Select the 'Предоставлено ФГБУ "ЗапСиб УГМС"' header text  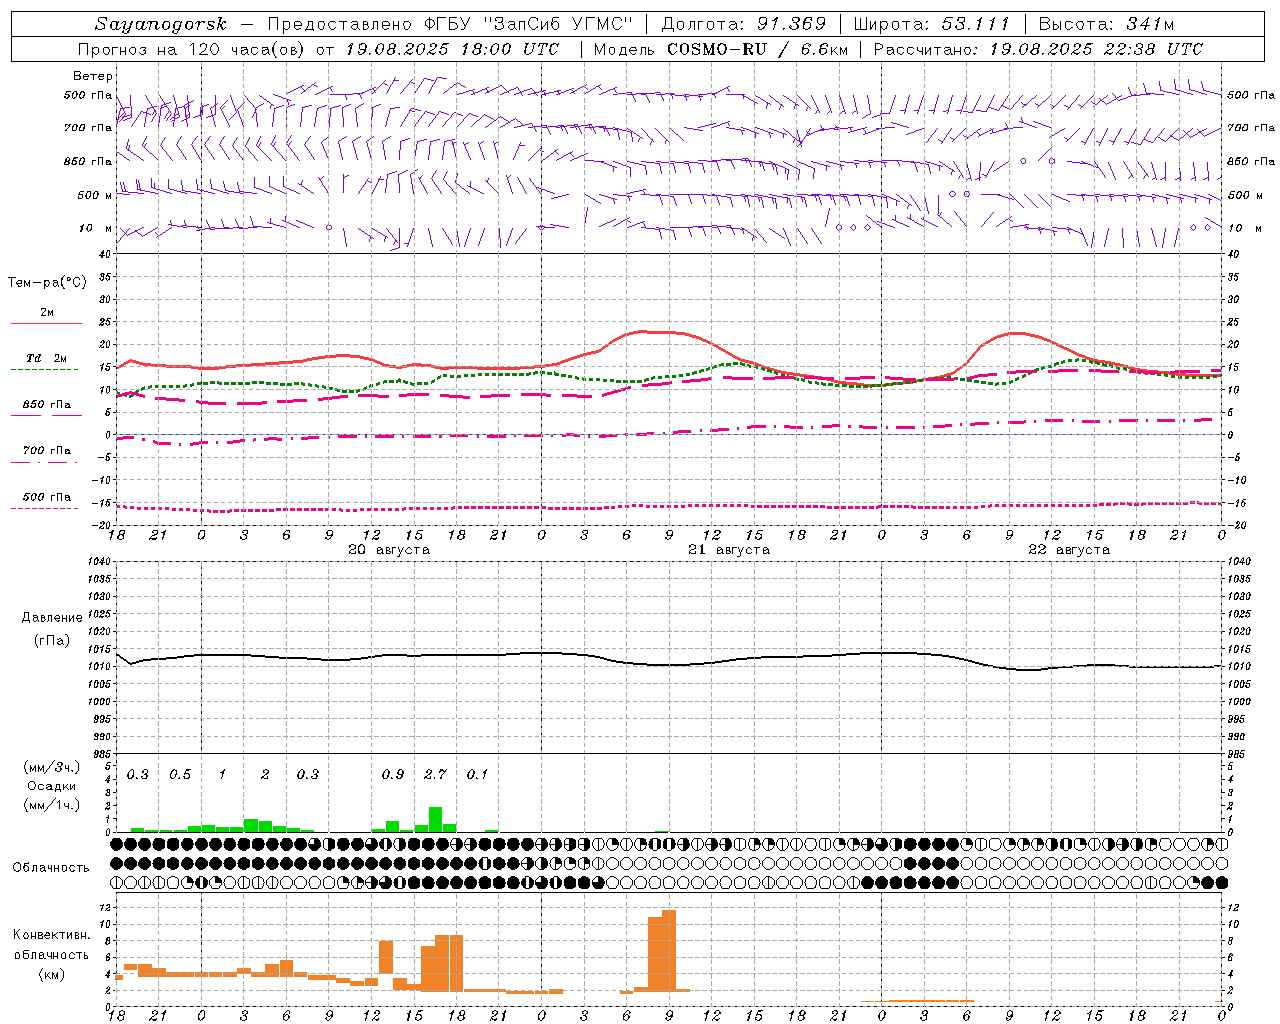point(451,24)
